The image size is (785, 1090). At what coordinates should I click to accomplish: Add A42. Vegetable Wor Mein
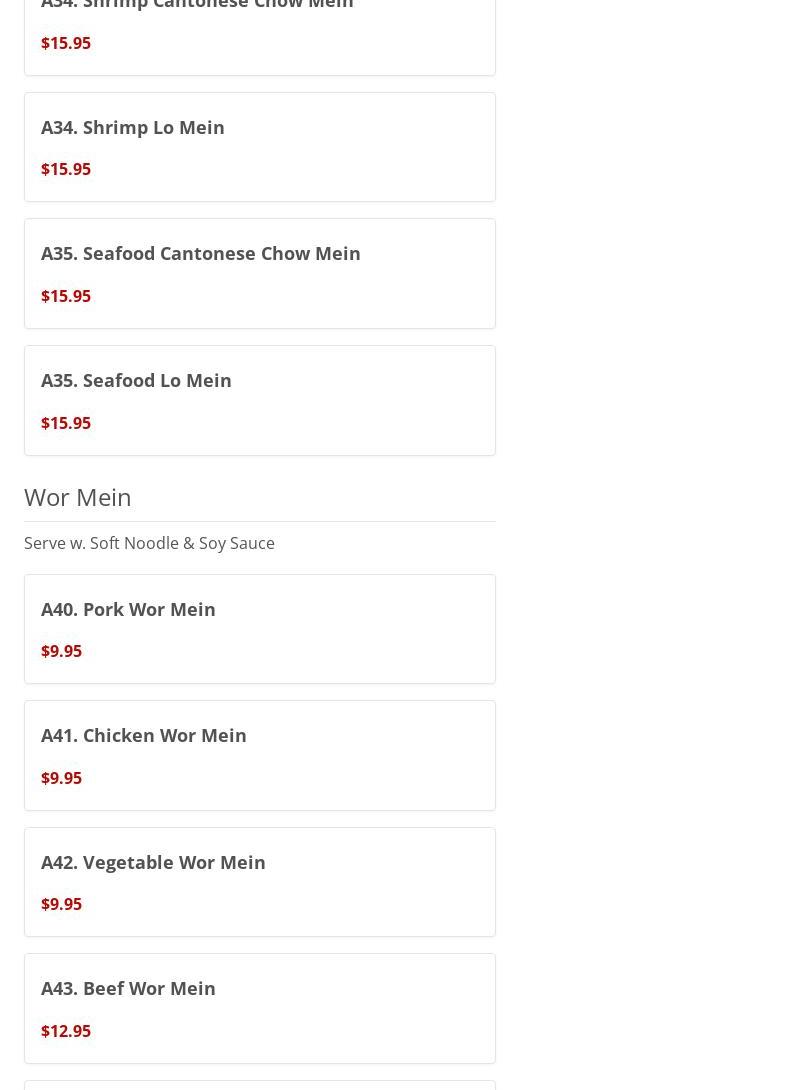(153, 862)
